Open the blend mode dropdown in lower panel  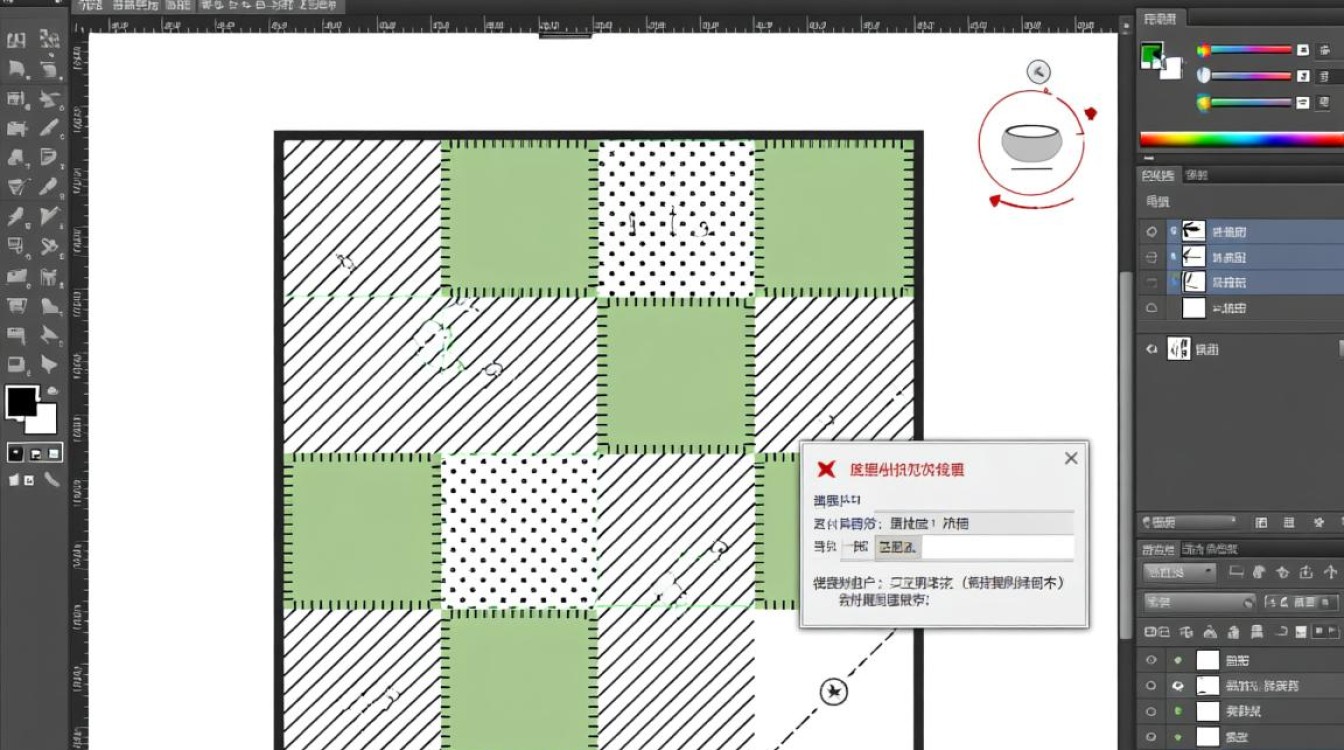click(1179, 573)
